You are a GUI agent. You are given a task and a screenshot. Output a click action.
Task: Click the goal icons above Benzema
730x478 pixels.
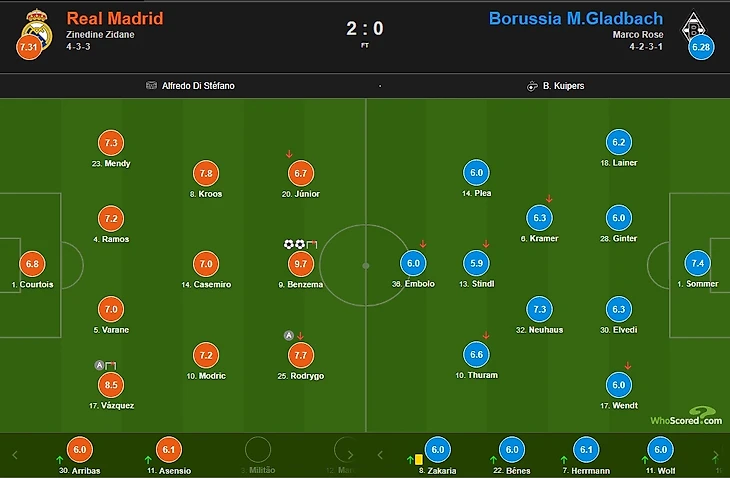coord(294,244)
